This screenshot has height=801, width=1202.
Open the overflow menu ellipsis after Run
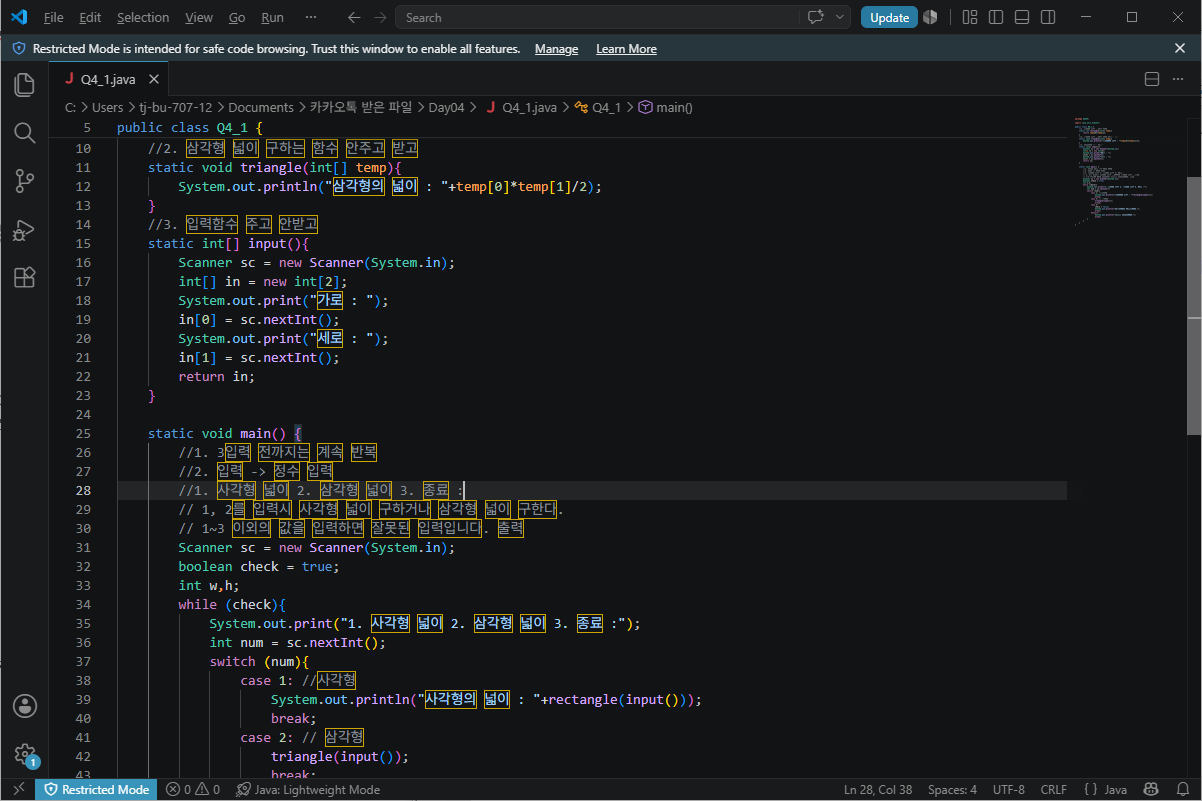(311, 17)
